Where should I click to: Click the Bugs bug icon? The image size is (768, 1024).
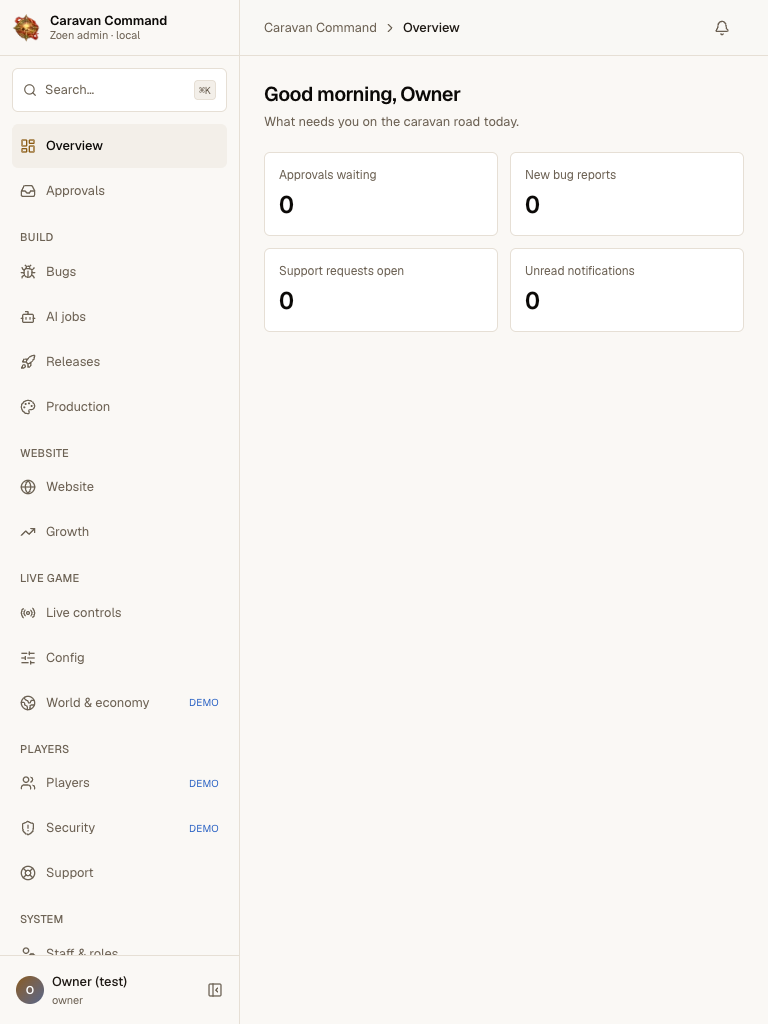28,272
